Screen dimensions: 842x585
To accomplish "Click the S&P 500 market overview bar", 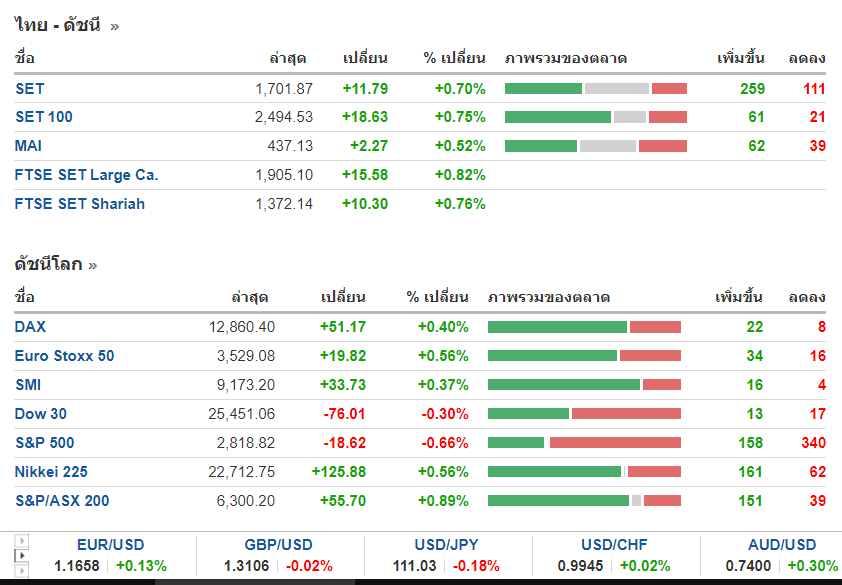I will pos(584,443).
